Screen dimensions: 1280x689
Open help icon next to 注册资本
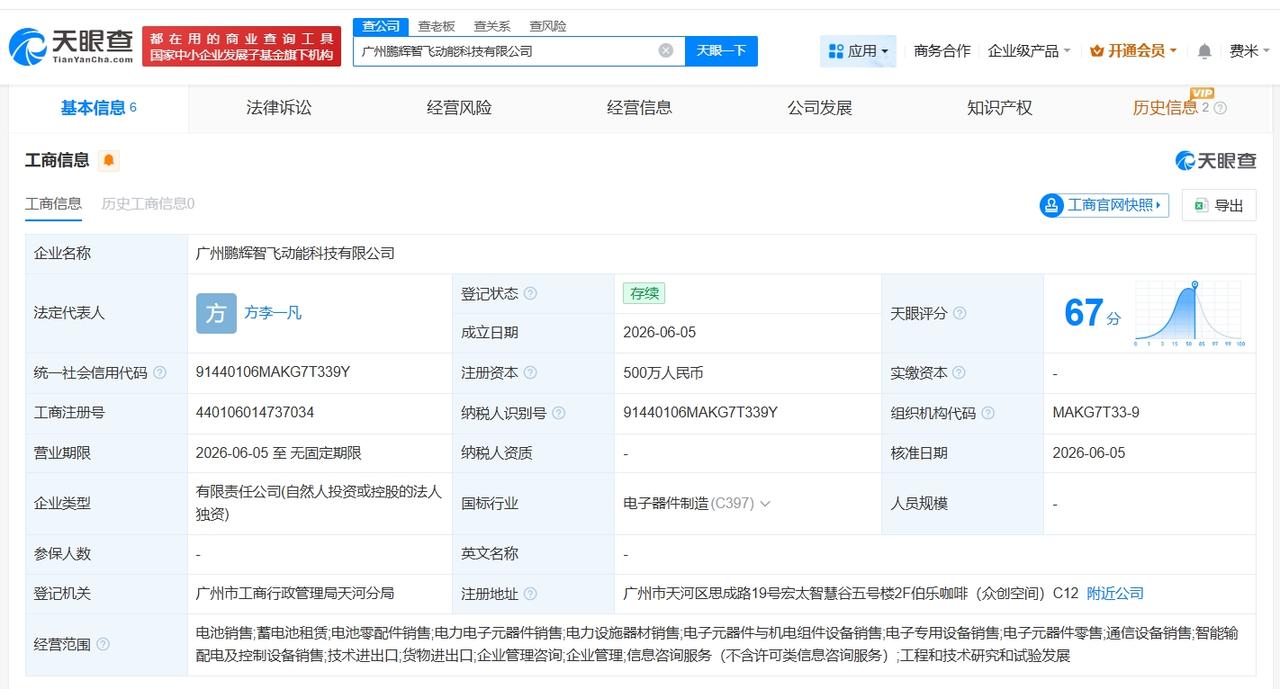(x=531, y=373)
